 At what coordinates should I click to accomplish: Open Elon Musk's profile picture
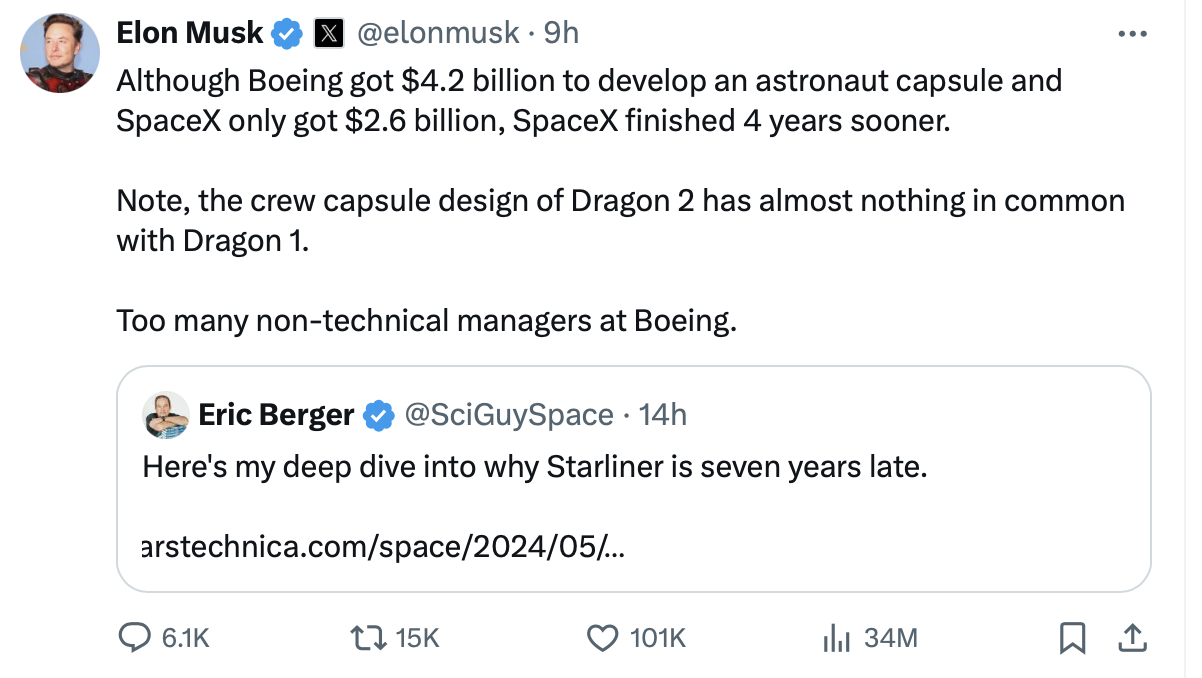click(x=60, y=53)
